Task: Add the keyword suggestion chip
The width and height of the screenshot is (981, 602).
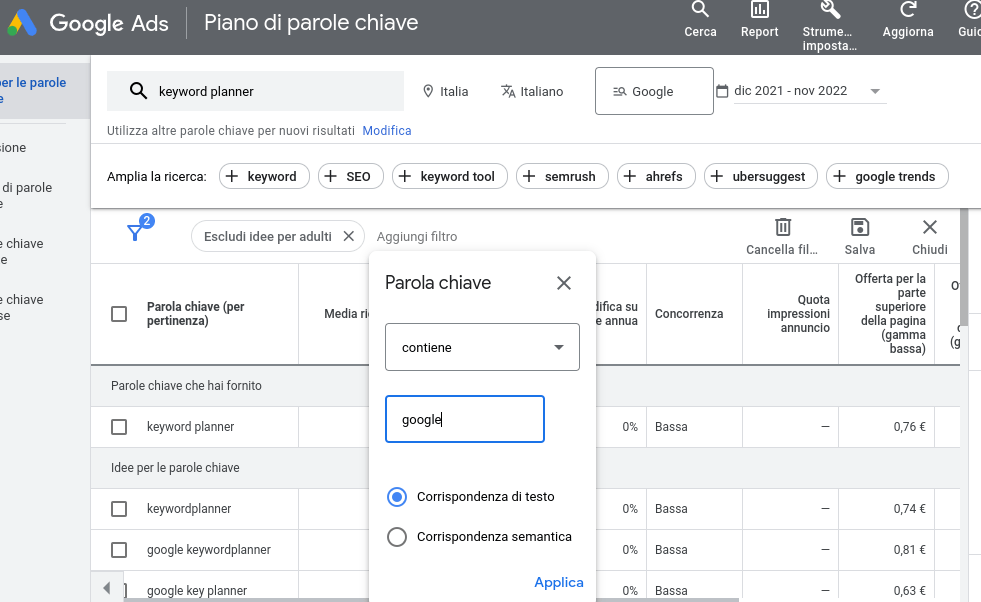Action: tap(264, 176)
